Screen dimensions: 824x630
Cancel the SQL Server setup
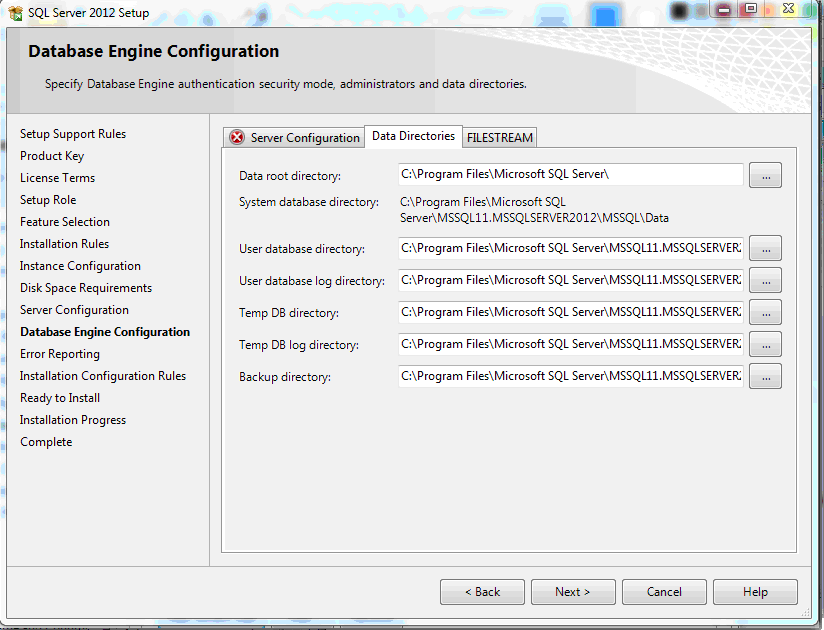tap(664, 592)
